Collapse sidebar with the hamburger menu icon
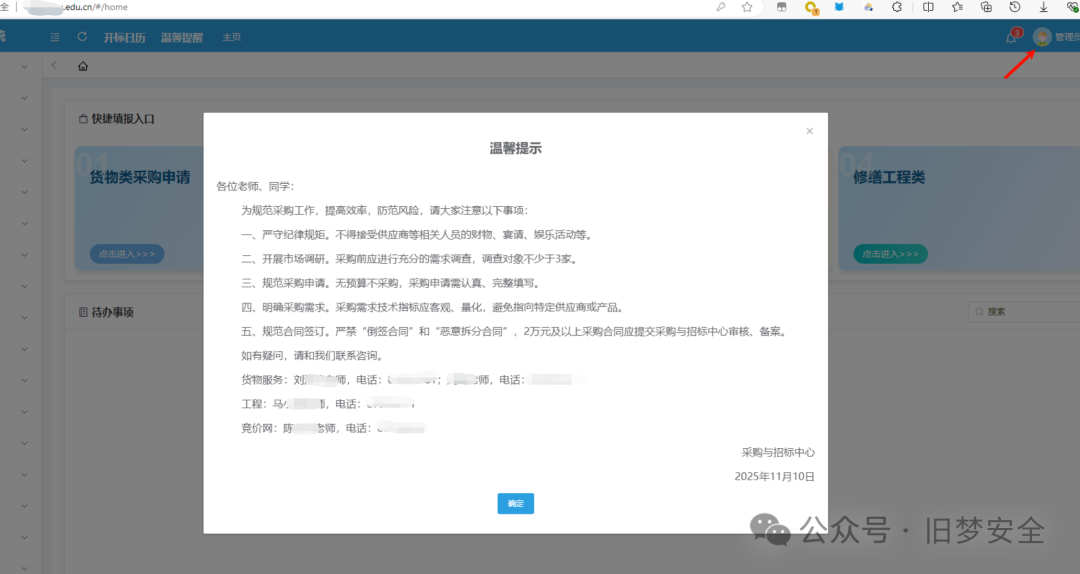Viewport: 1080px width, 574px height. click(55, 37)
